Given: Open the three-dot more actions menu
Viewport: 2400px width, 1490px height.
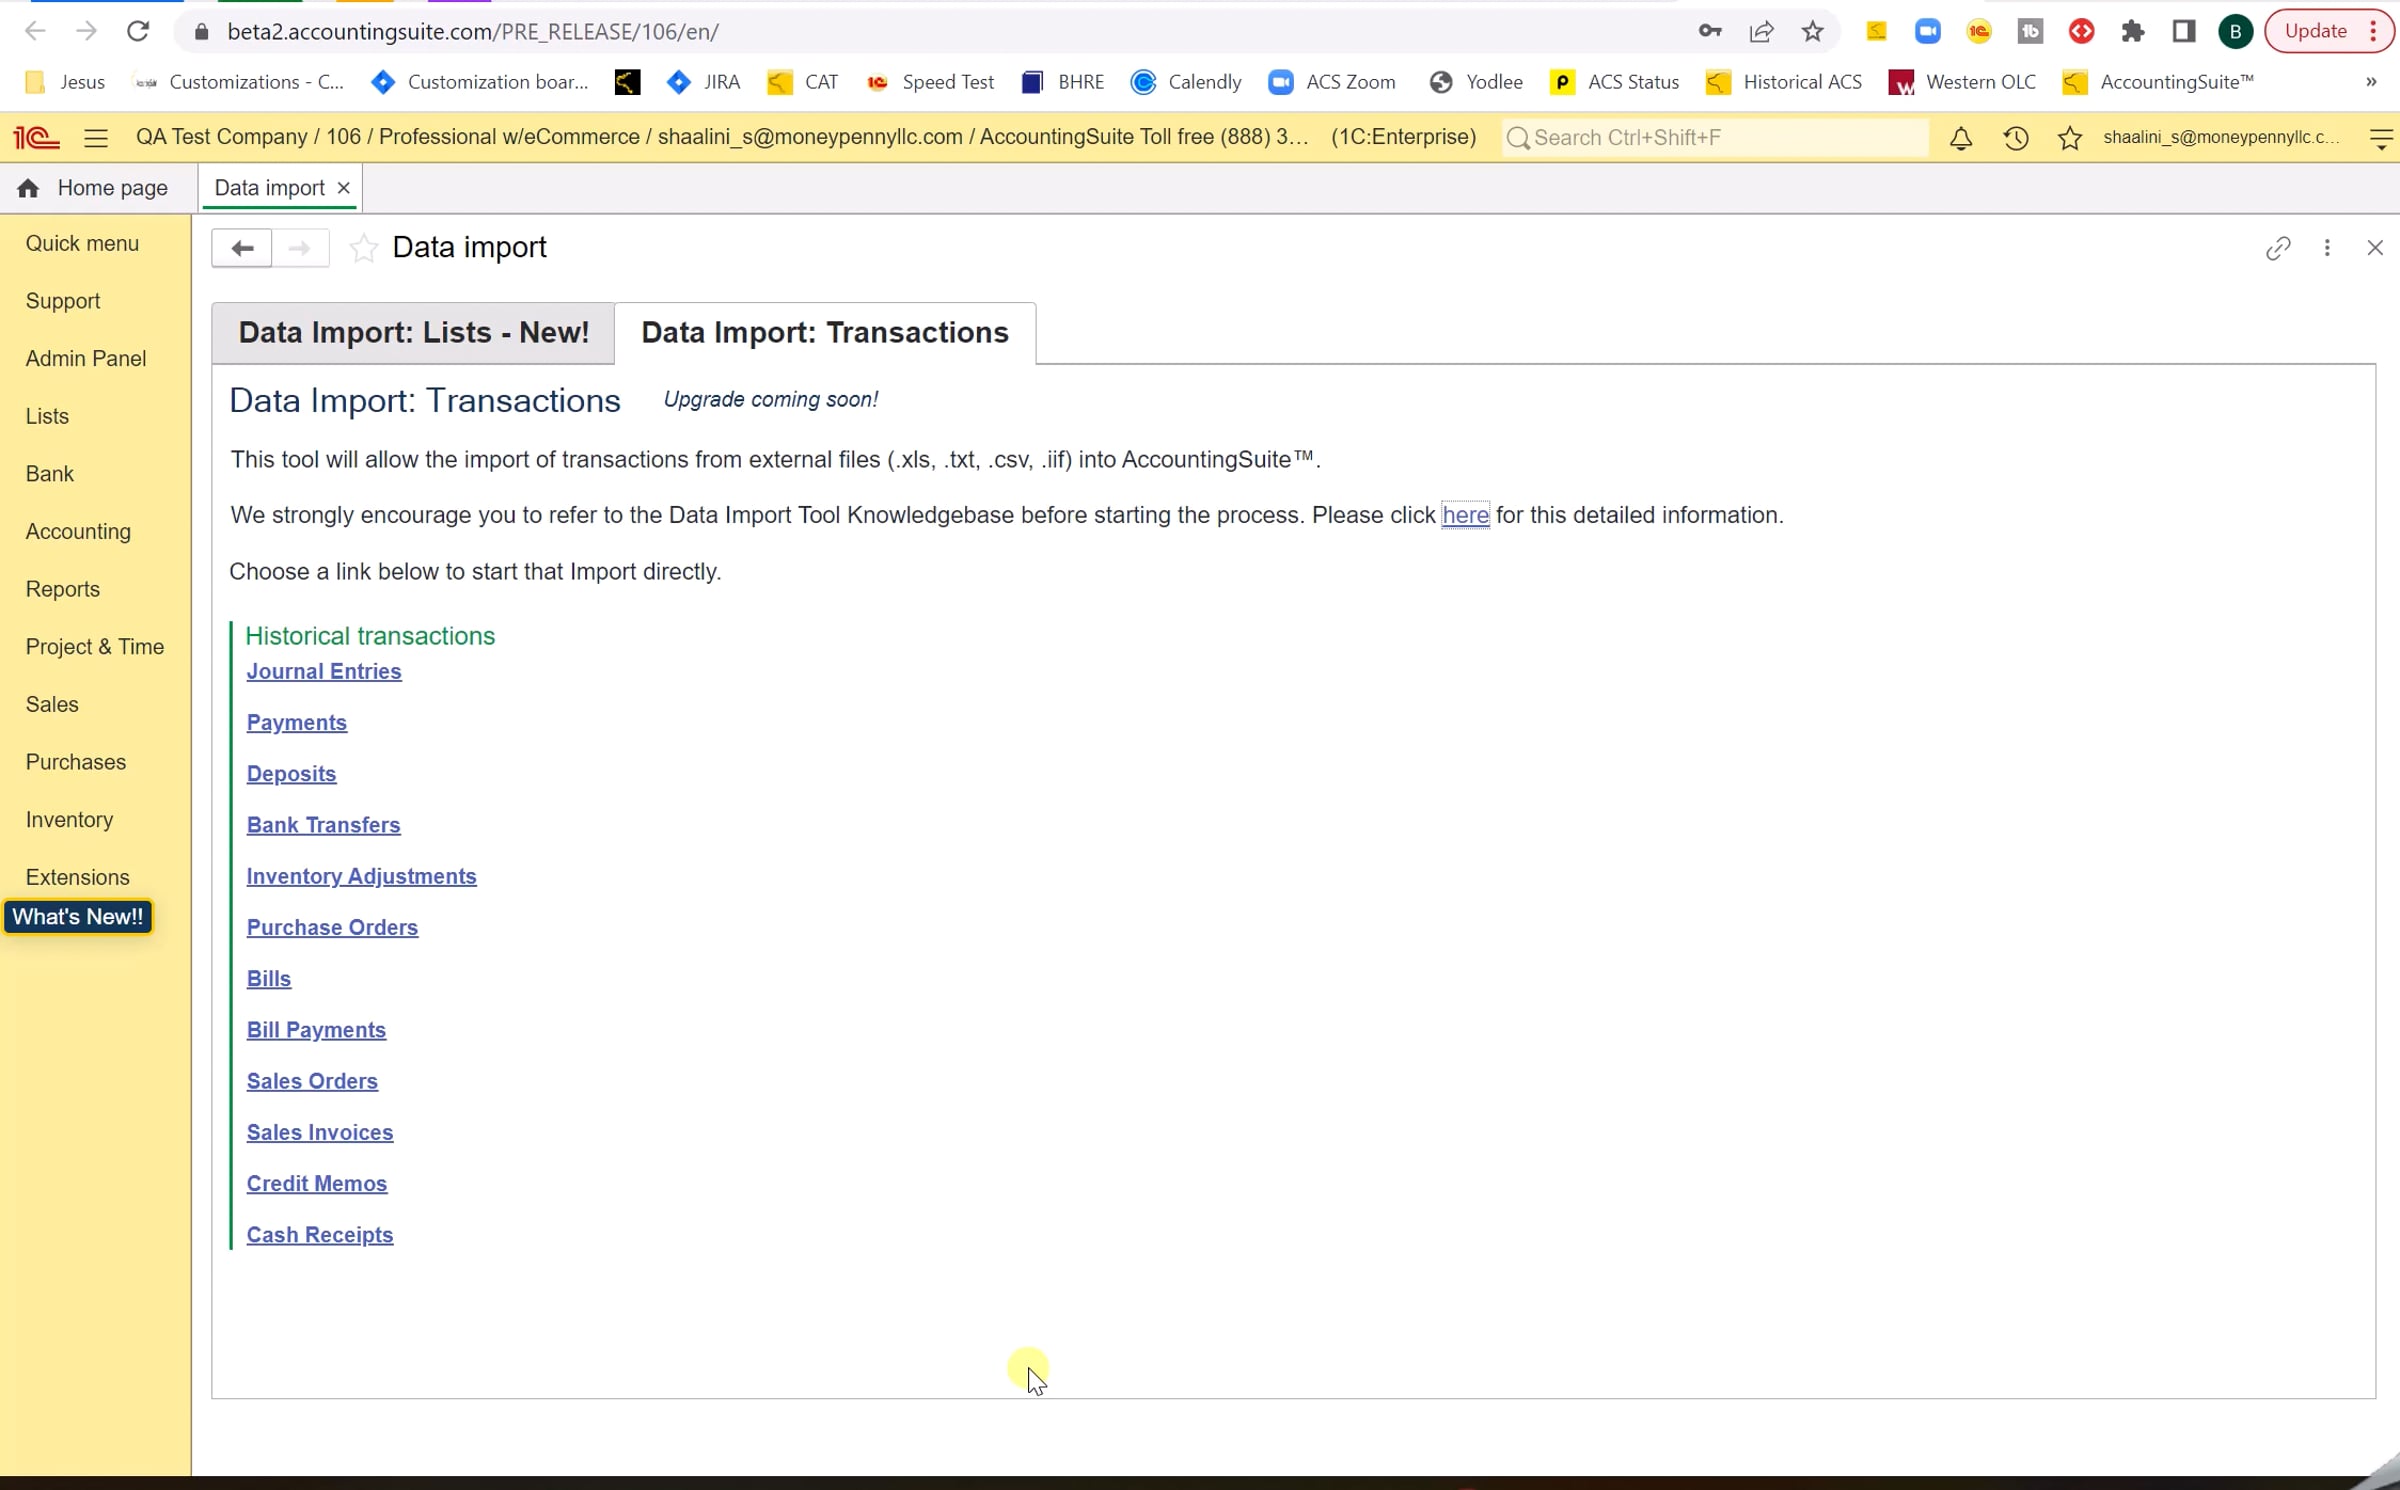Looking at the screenshot, I should [2327, 248].
